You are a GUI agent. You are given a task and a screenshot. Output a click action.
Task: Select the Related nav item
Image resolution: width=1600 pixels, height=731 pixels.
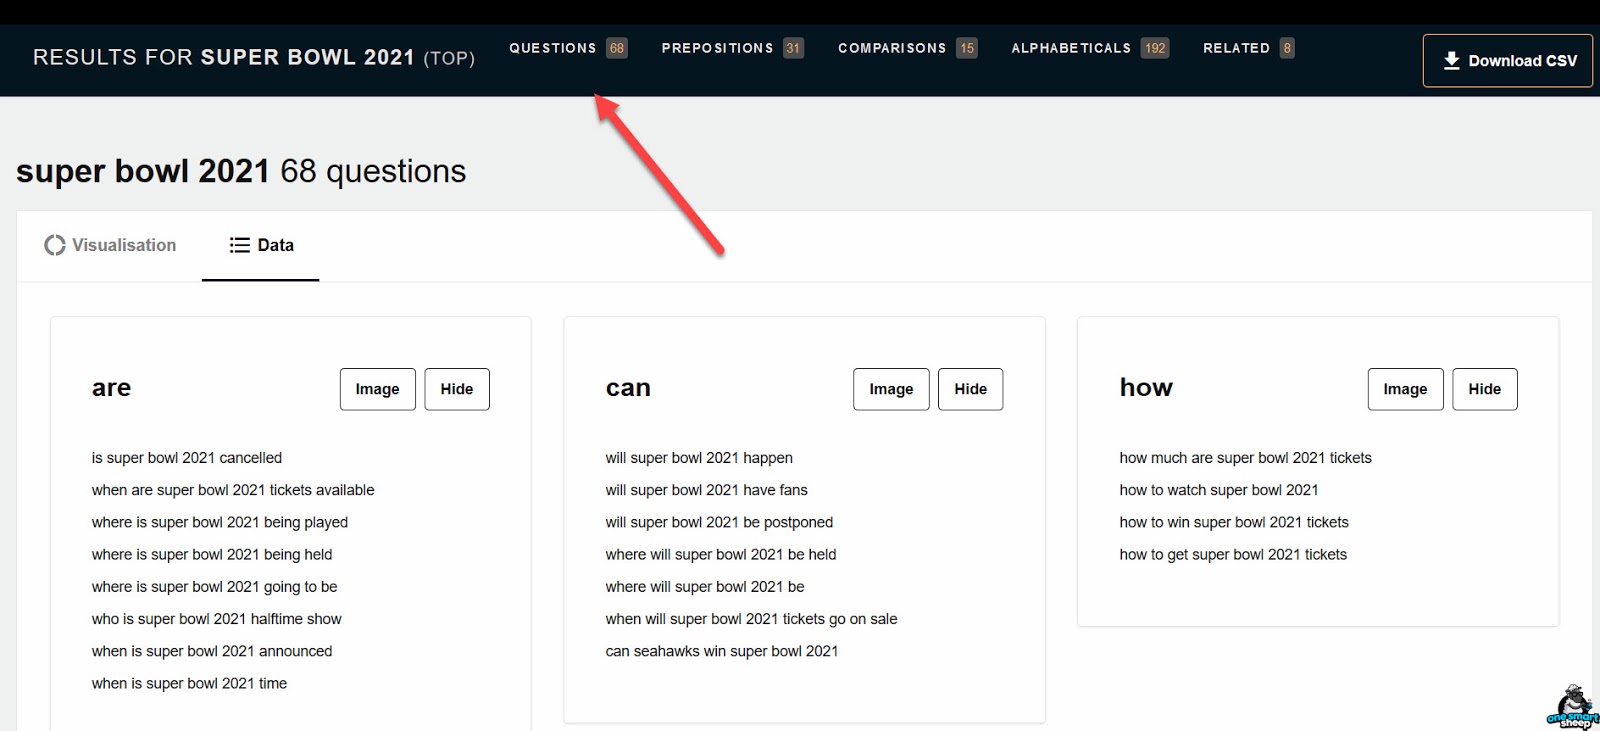tap(1249, 48)
